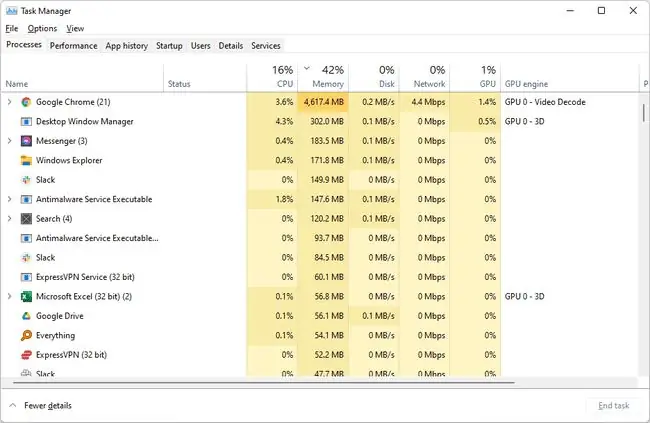Viewport: 650px width, 423px height.
Task: Click the ExpressVPN Service (32 bit) icon
Action: [26, 277]
